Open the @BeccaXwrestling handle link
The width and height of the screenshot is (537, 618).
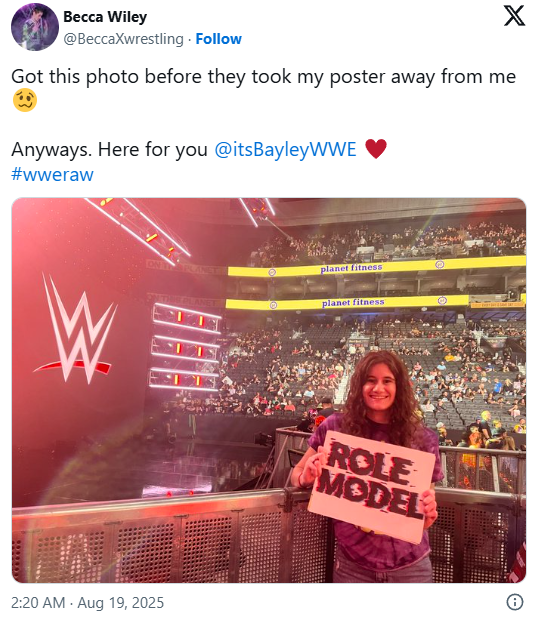pyautogui.click(x=123, y=39)
